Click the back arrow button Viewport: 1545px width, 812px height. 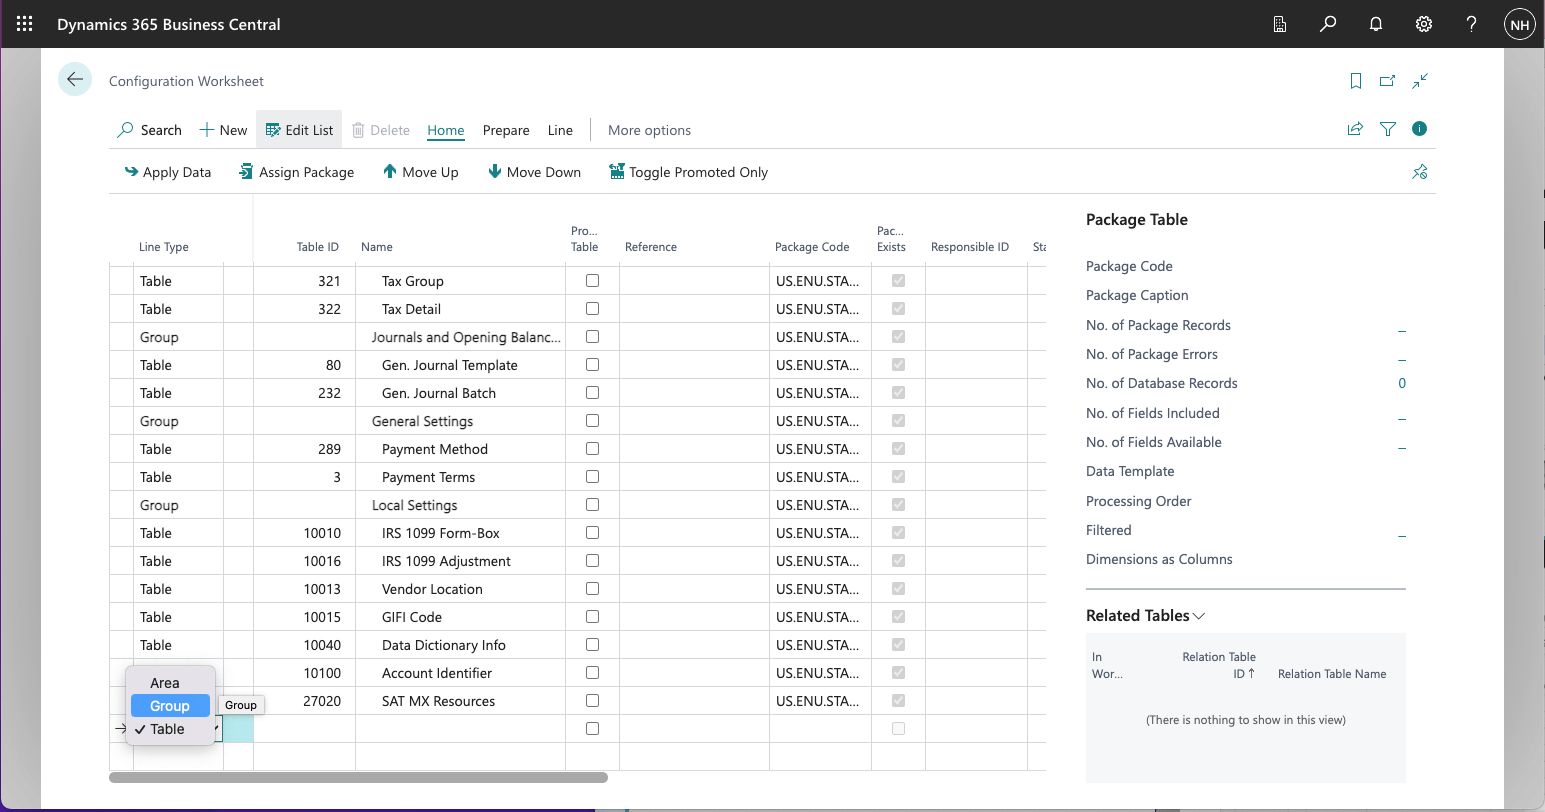[x=75, y=80]
